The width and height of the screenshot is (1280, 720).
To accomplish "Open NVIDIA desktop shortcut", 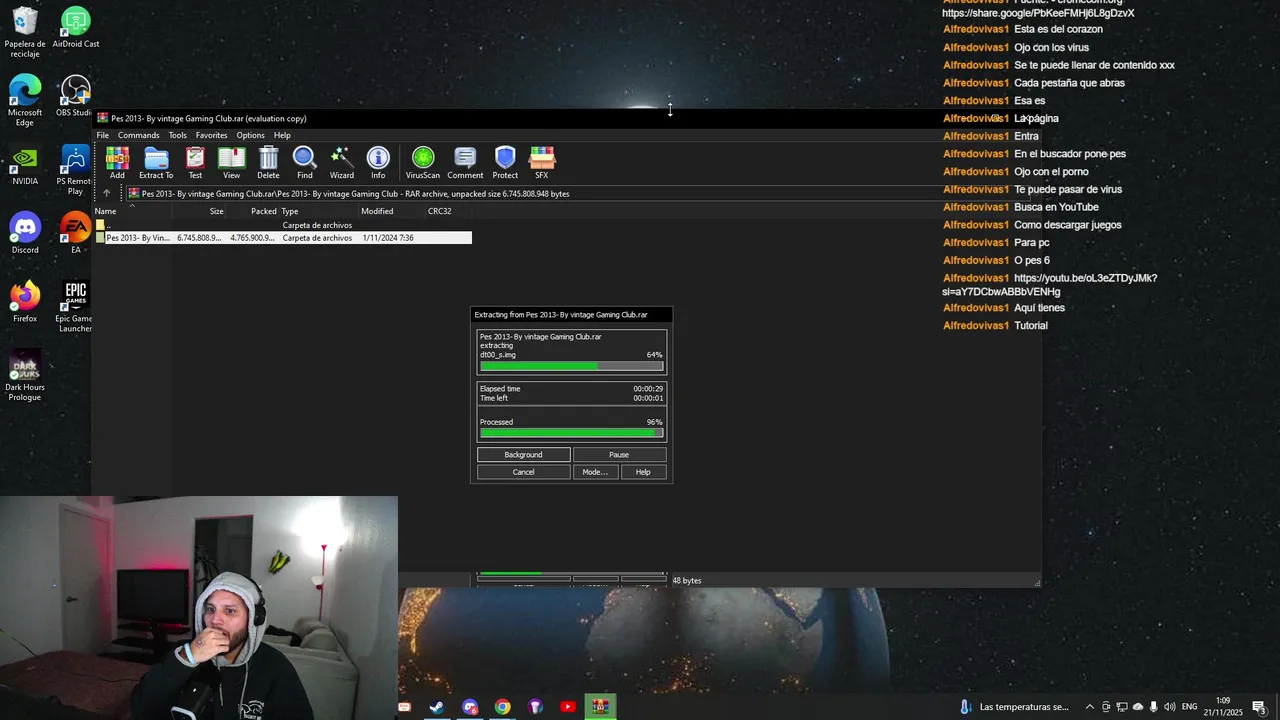I will (x=25, y=166).
